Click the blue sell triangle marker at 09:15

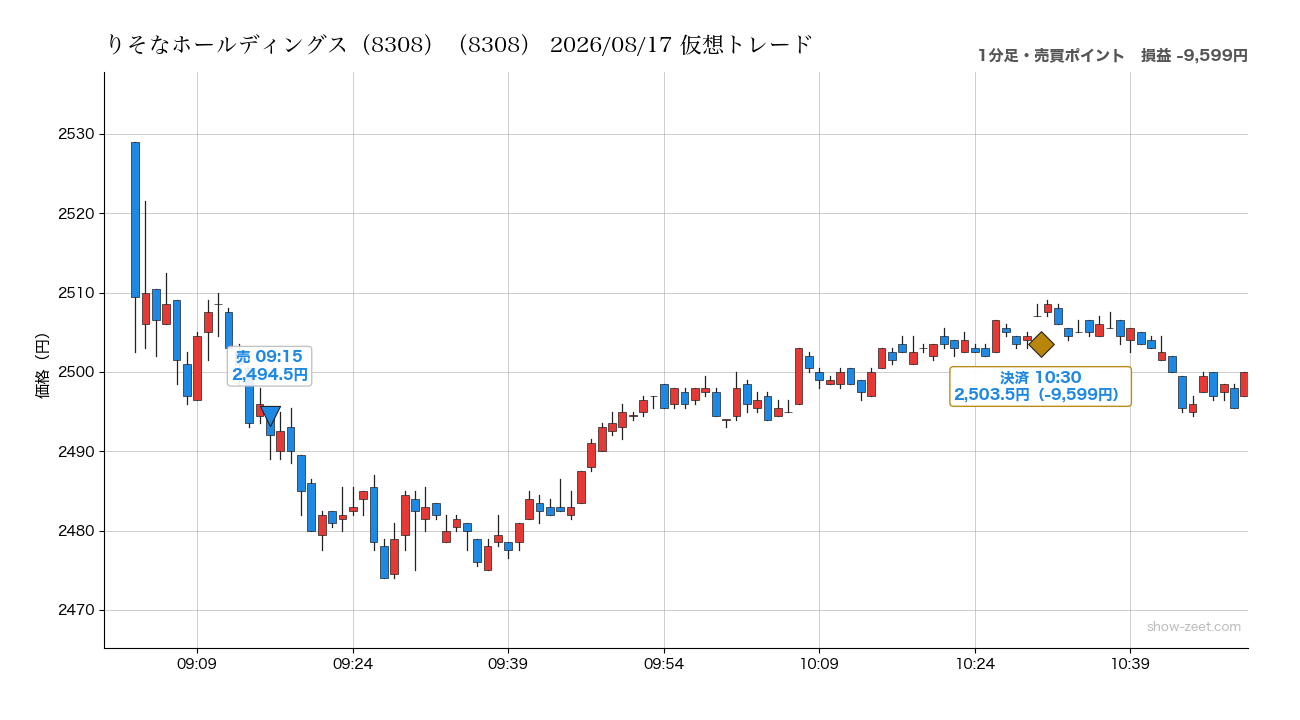269,416
